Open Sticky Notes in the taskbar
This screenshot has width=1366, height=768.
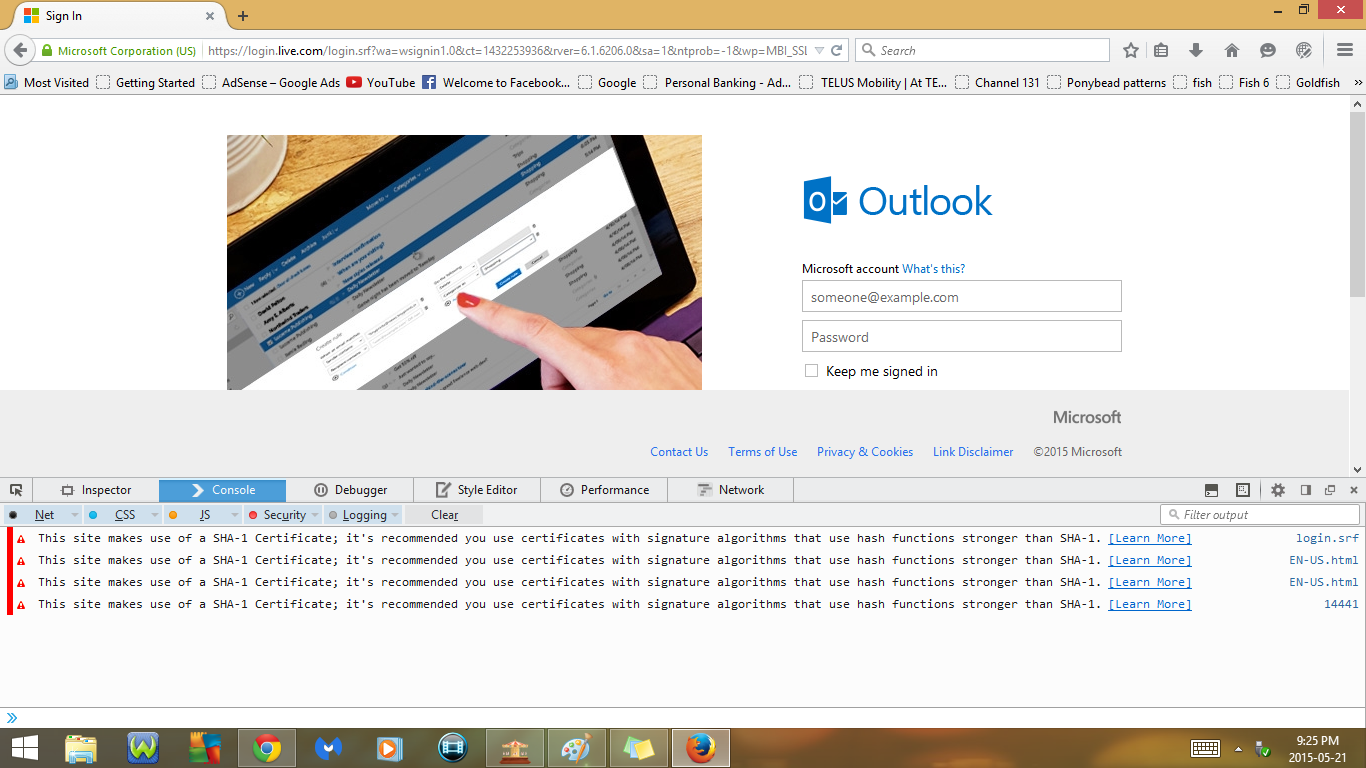point(639,748)
